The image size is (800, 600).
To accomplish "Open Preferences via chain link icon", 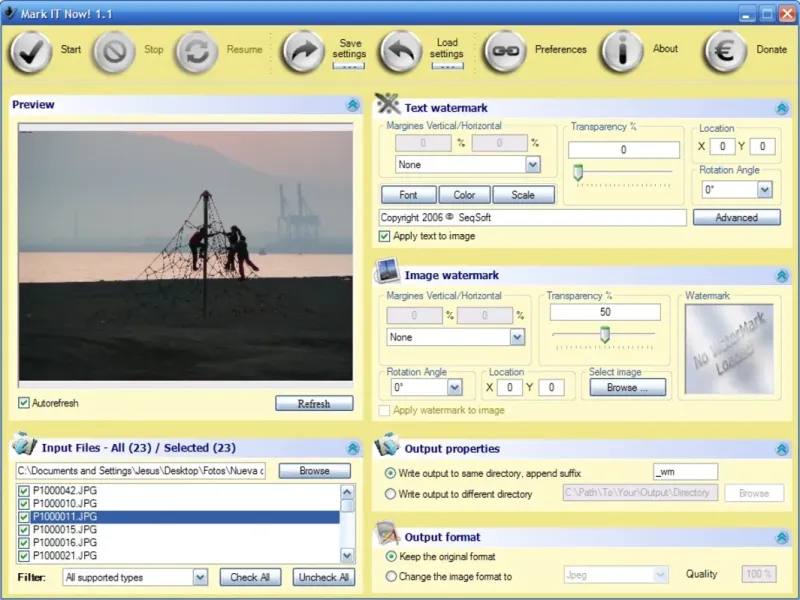I will (504, 52).
